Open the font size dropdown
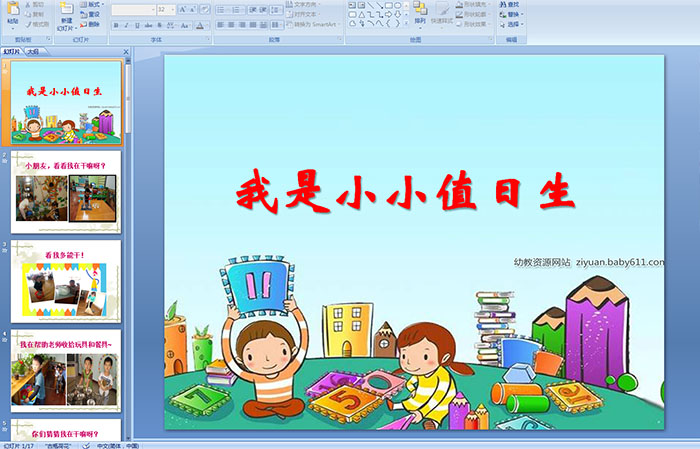Screen dimensions: 700x449 coord(174,9)
